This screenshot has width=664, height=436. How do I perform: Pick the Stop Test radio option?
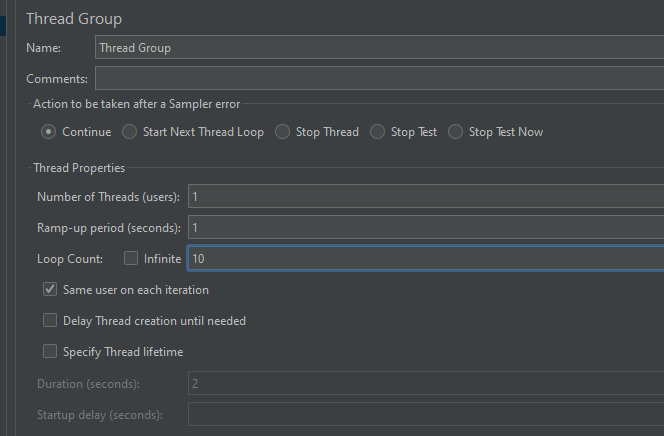[x=378, y=132]
